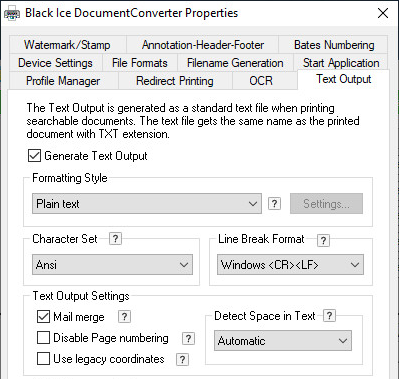Switch to the Watermark/Stamp tab
Image resolution: width=399 pixels, height=379 pixels.
(x=67, y=45)
